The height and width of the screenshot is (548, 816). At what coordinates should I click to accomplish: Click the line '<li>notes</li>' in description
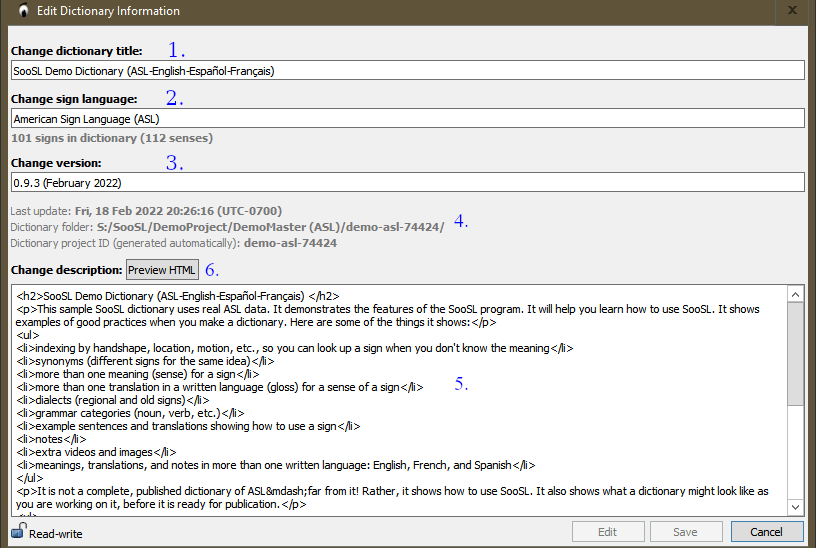(51, 439)
